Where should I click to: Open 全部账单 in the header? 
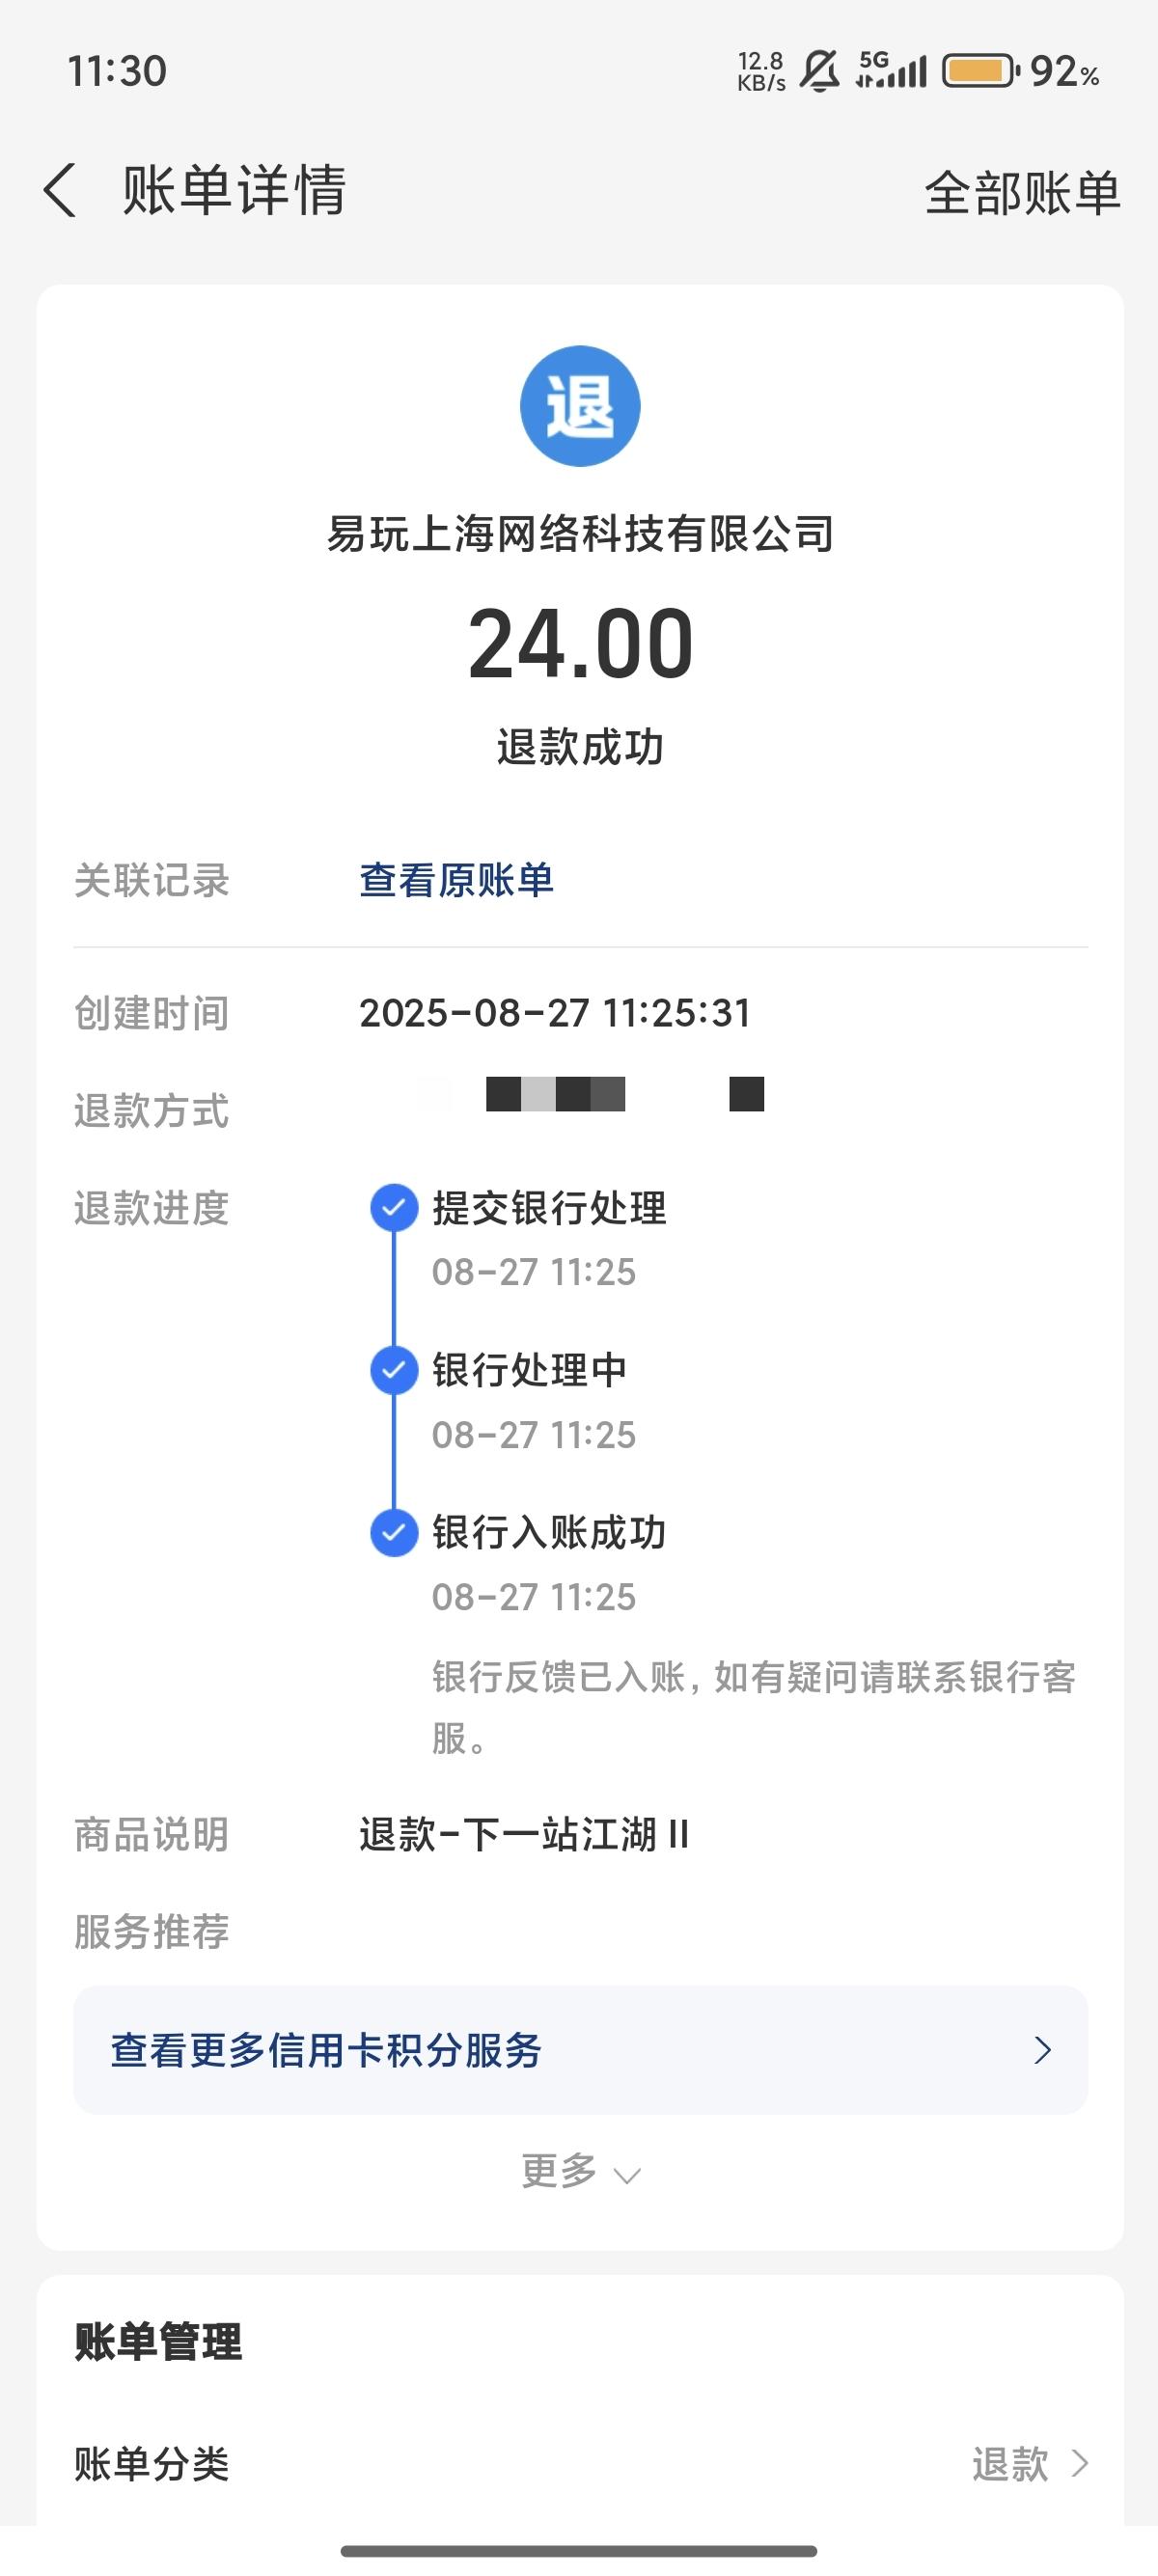click(x=1022, y=192)
